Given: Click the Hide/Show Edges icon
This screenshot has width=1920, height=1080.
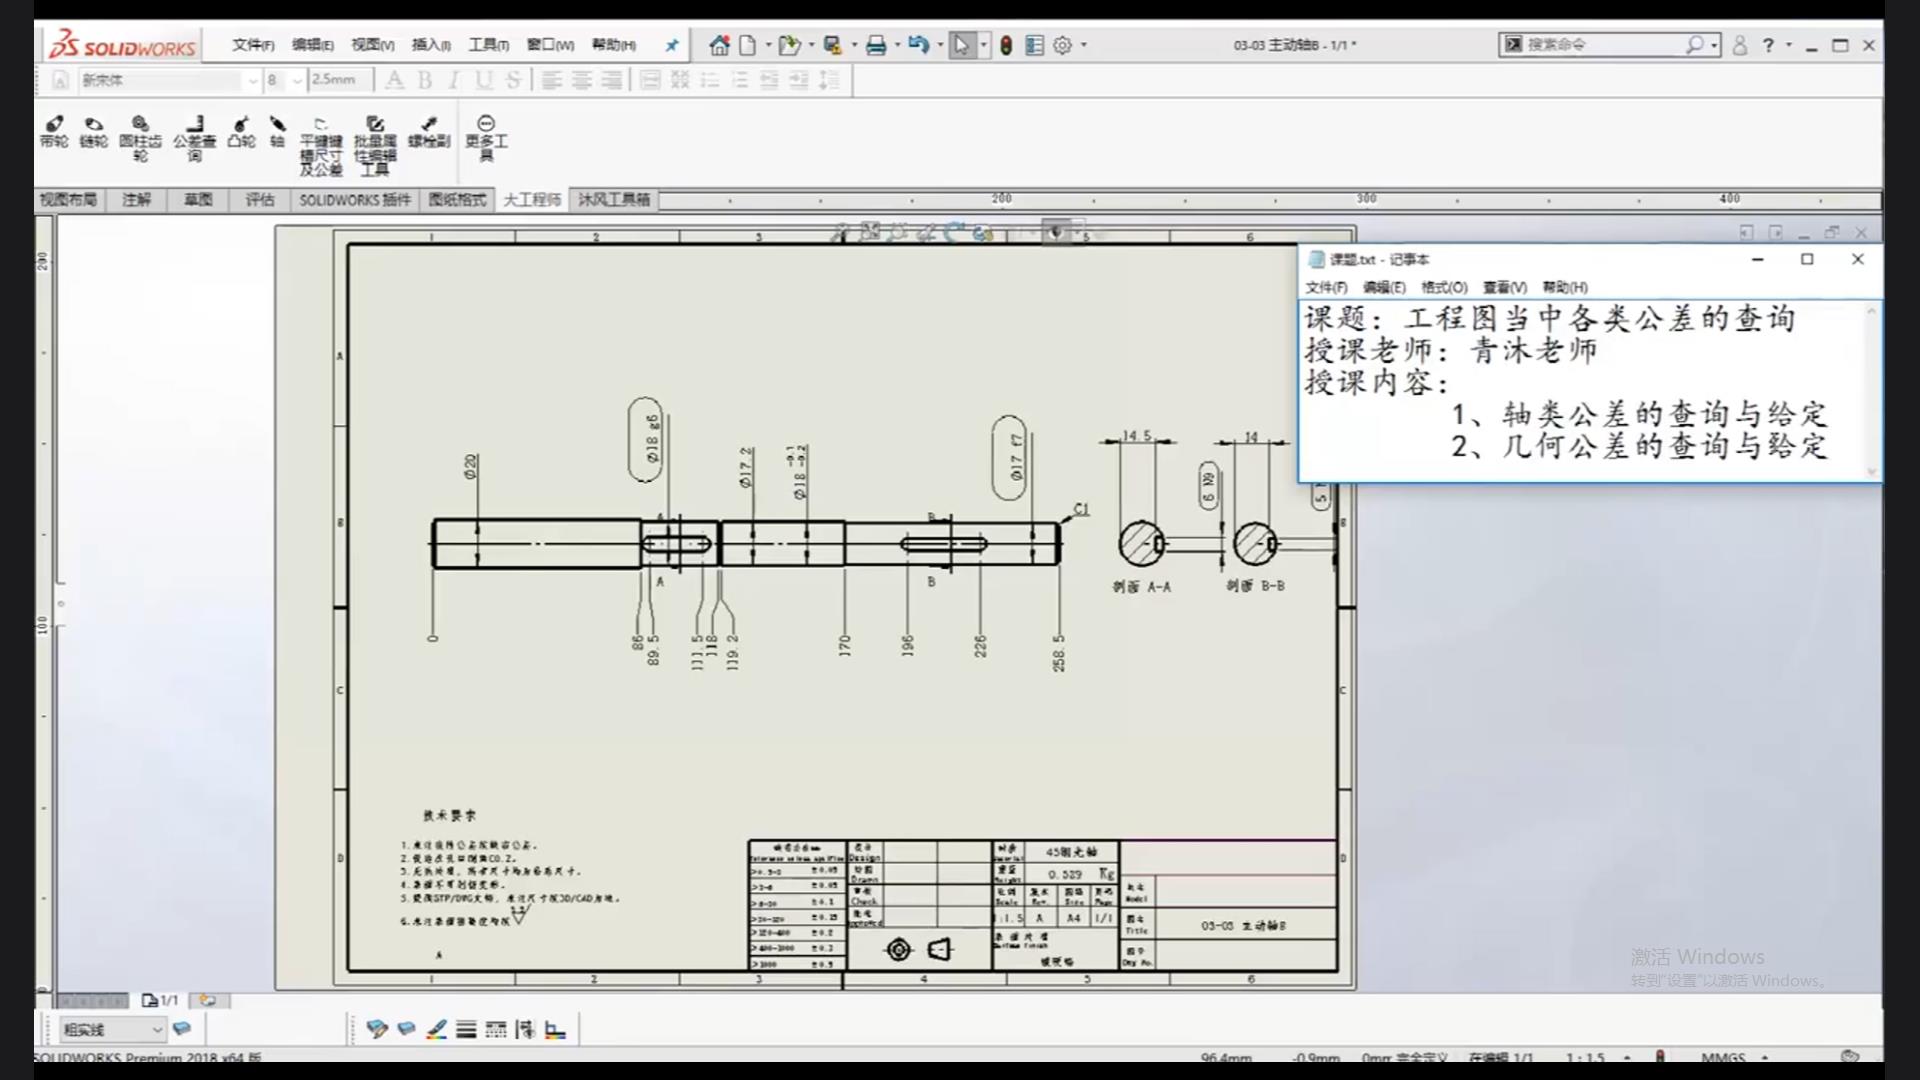Looking at the screenshot, I should tap(526, 1029).
